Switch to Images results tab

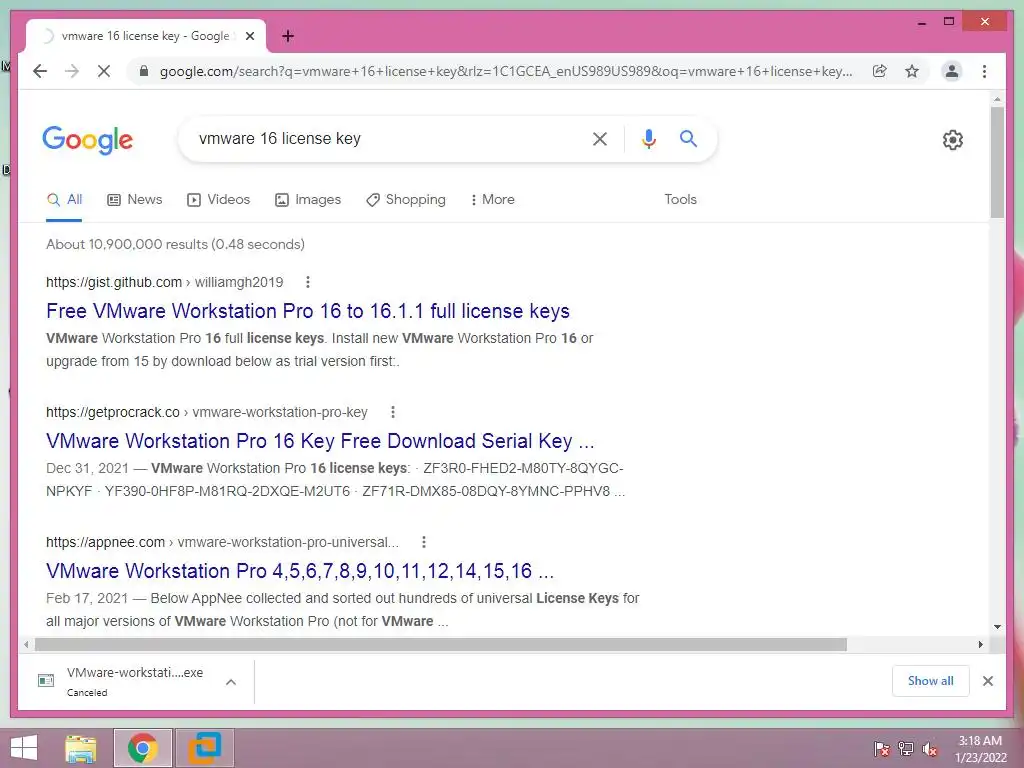coord(308,199)
